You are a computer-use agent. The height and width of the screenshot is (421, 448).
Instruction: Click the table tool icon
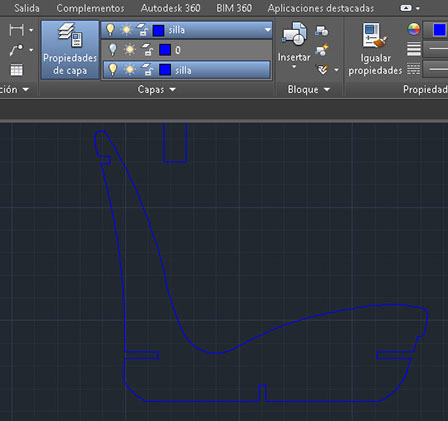click(x=16, y=70)
